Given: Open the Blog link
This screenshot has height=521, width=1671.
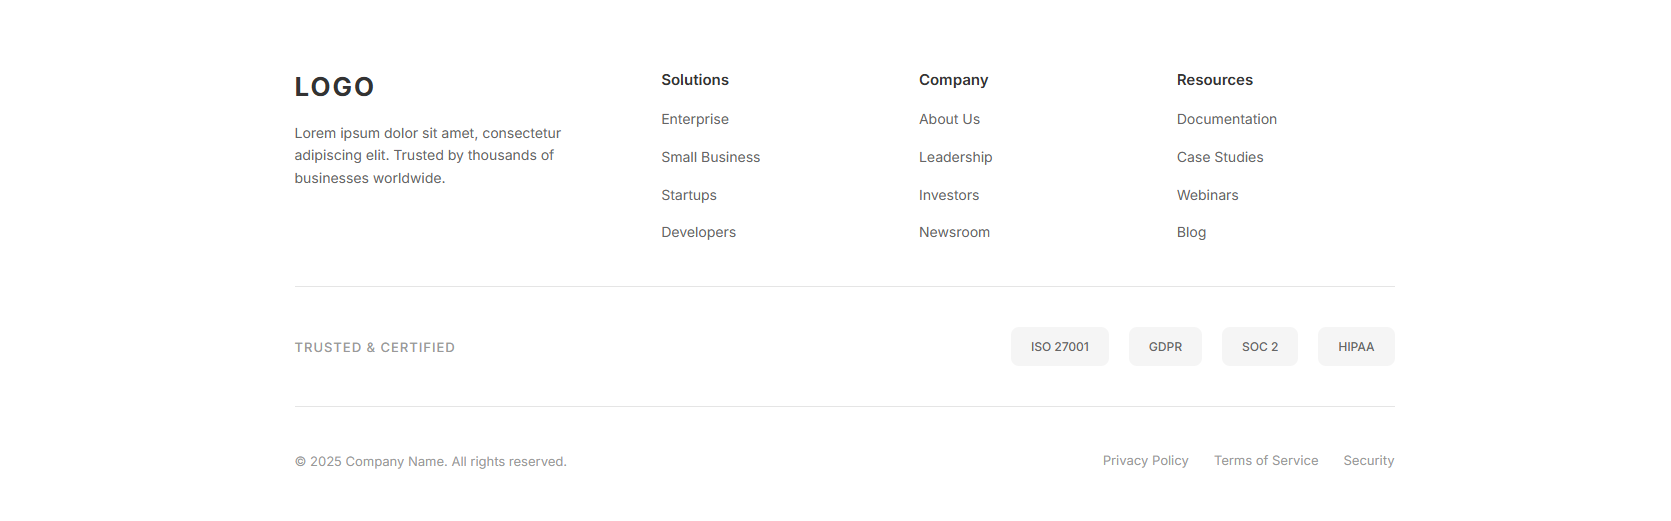Looking at the screenshot, I should (1191, 232).
